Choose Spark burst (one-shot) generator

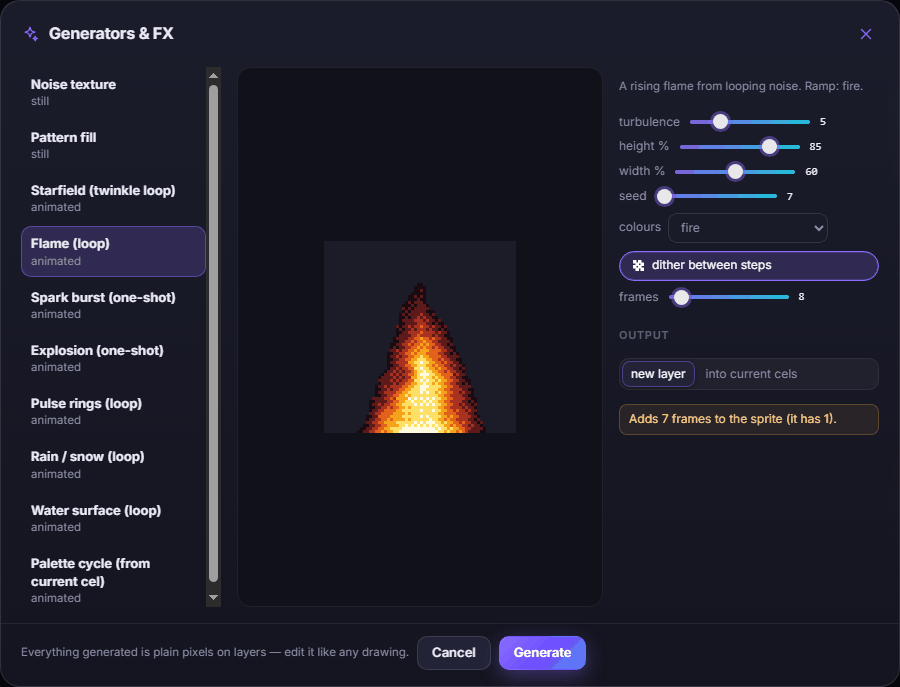click(x=113, y=305)
